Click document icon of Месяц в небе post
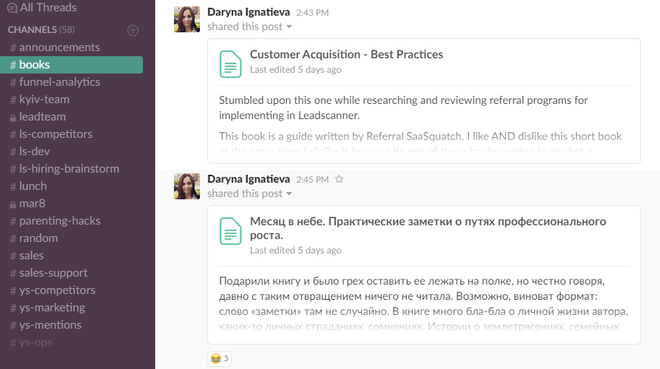Screen dimensions: 660x369 tap(230, 231)
